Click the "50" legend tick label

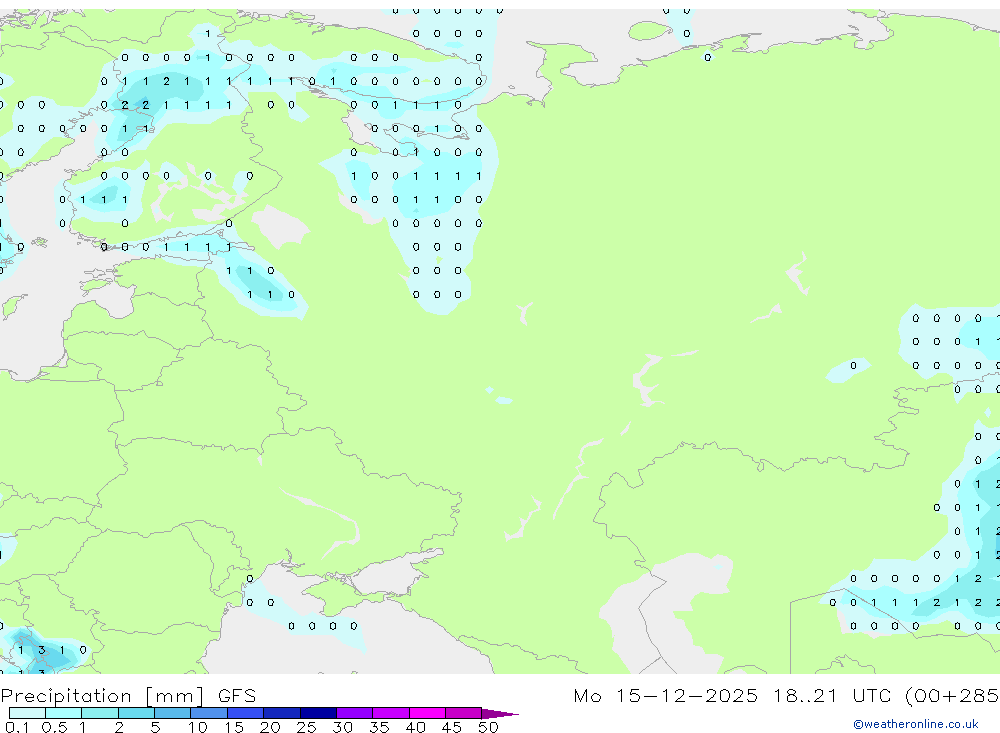488,727
